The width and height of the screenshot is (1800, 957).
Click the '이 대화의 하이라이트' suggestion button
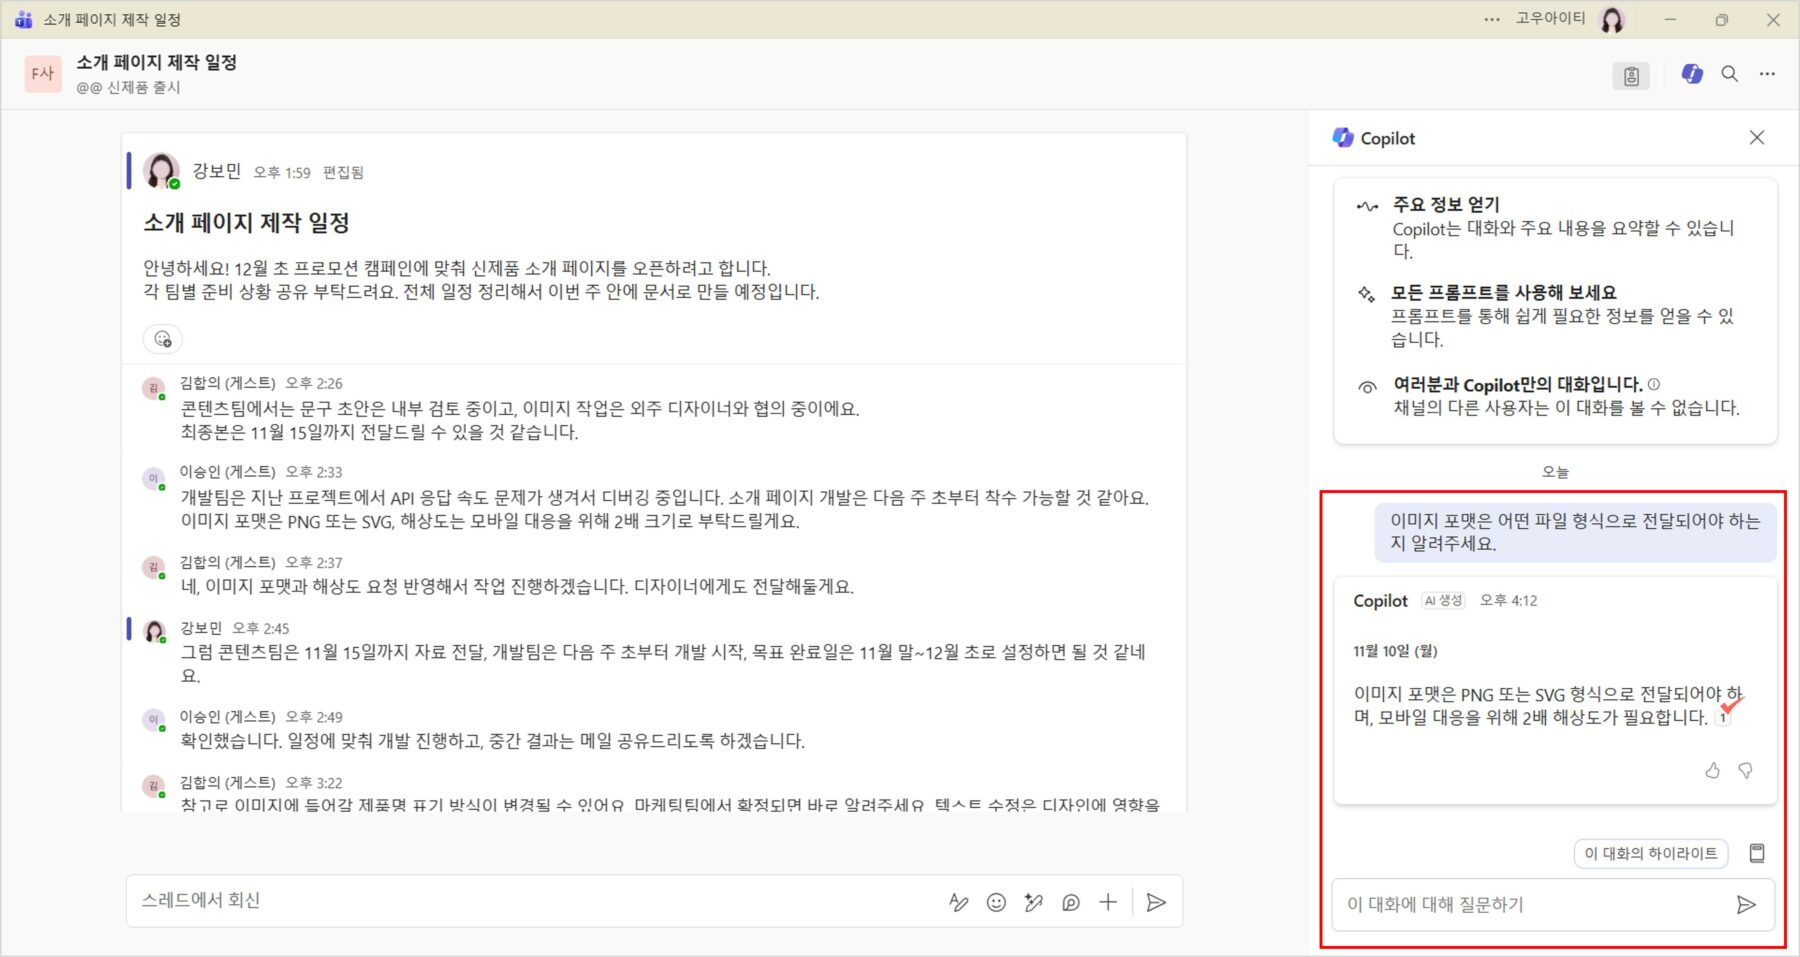(x=1650, y=853)
